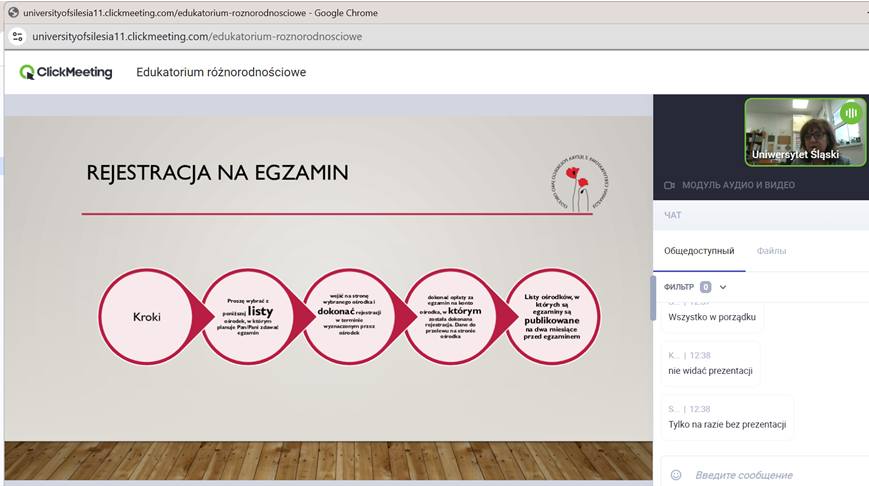Click the 'nie widać prezentacji' chat message
The height and width of the screenshot is (486, 869).
(710, 371)
